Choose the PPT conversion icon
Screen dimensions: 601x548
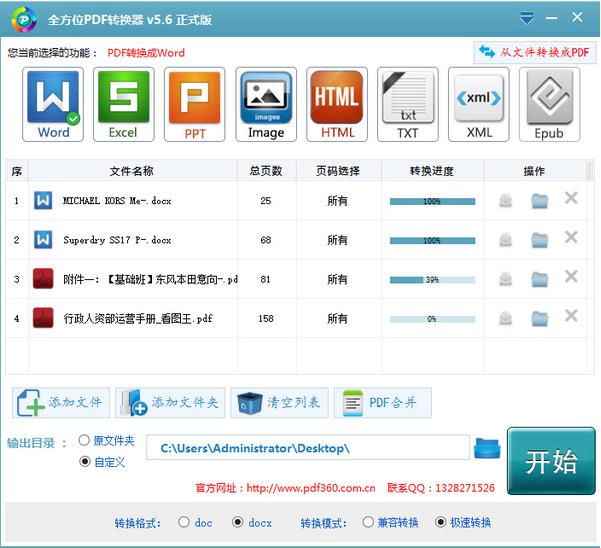[x=194, y=105]
